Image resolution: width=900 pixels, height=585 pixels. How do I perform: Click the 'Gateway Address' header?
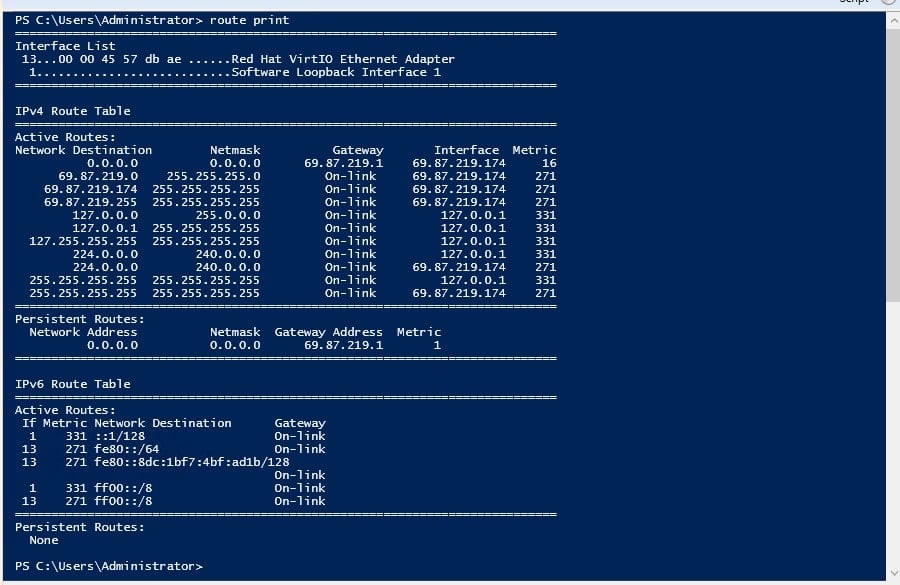328,332
